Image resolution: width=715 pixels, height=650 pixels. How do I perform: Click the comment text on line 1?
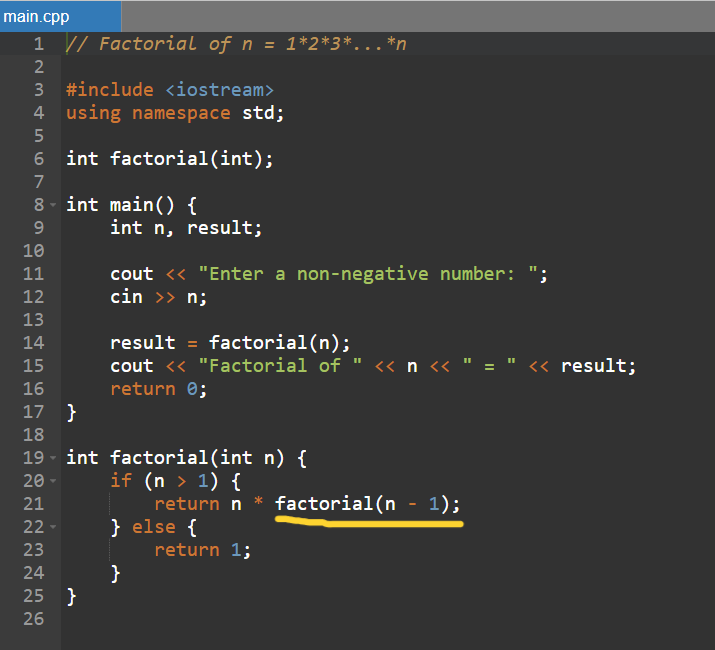[x=236, y=44]
